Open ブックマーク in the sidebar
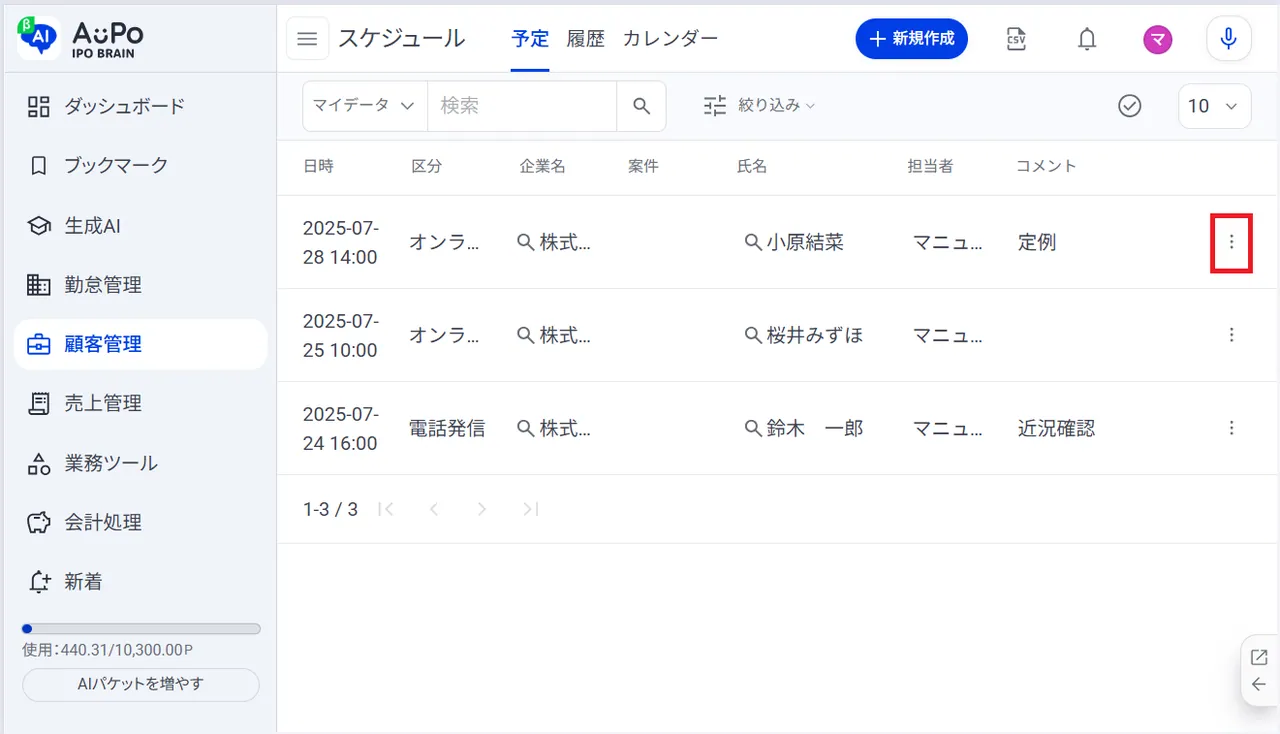The width and height of the screenshot is (1280, 734). 141,165
